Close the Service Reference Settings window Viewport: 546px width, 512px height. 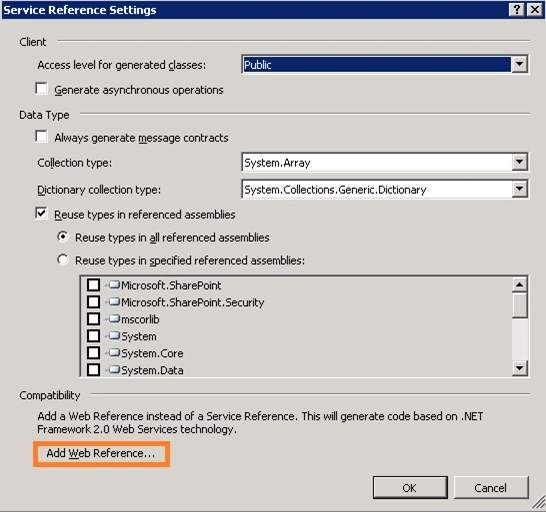point(535,10)
